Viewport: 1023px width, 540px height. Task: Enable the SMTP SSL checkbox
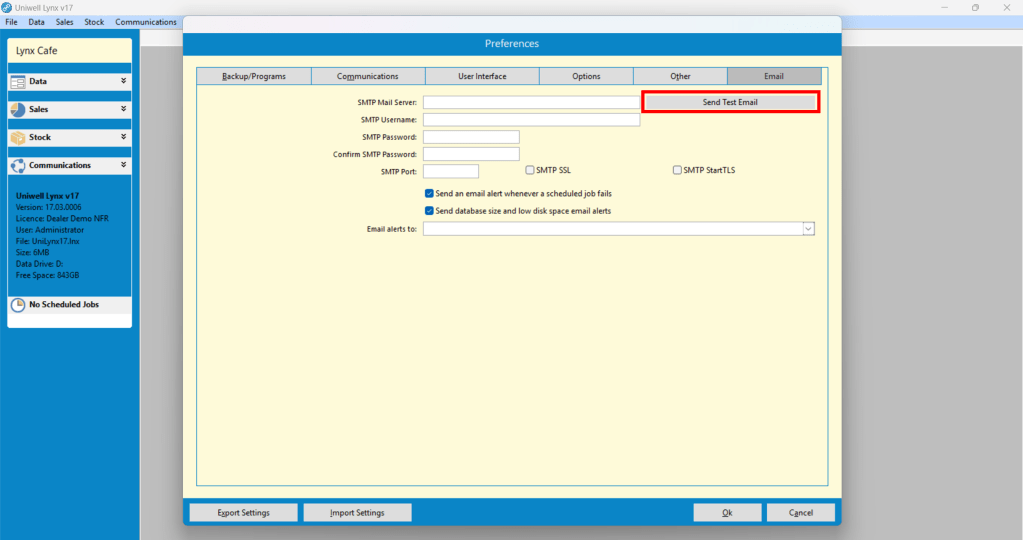(530, 170)
